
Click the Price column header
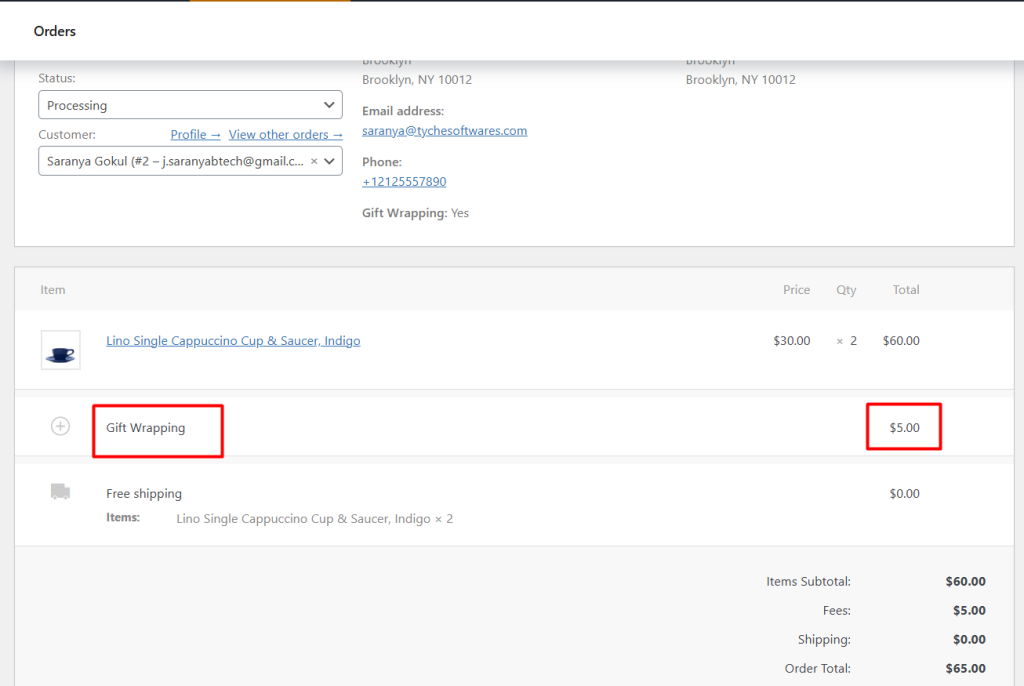(796, 289)
